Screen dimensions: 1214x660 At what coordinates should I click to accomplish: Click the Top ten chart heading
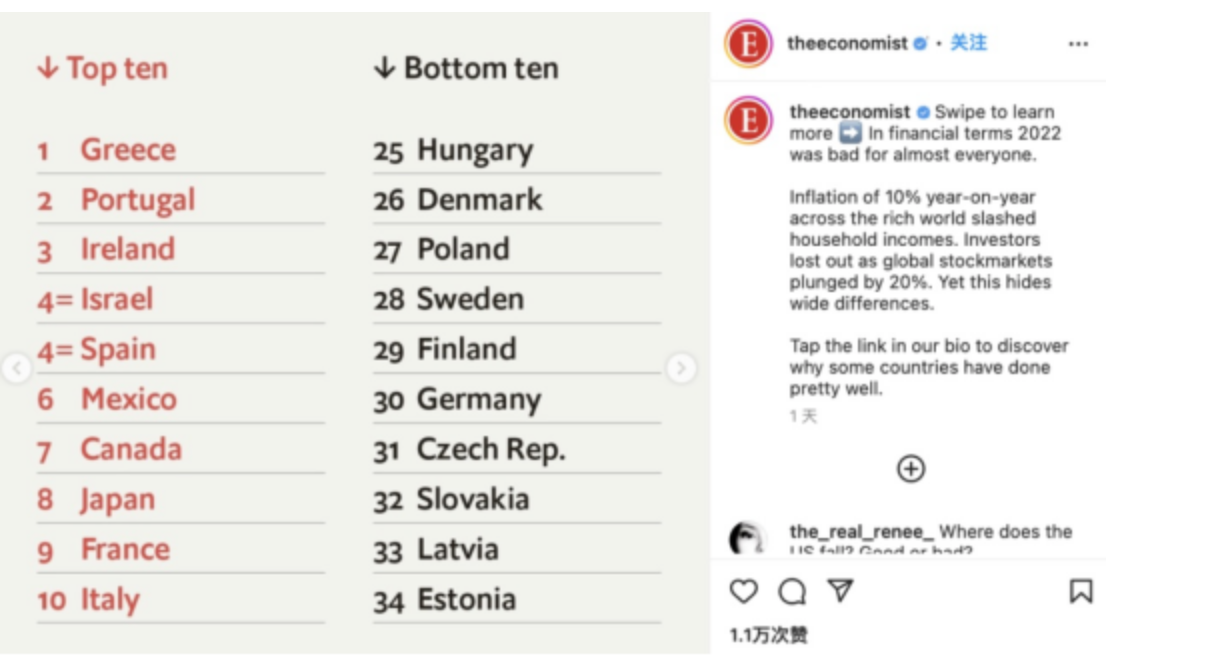coord(102,69)
